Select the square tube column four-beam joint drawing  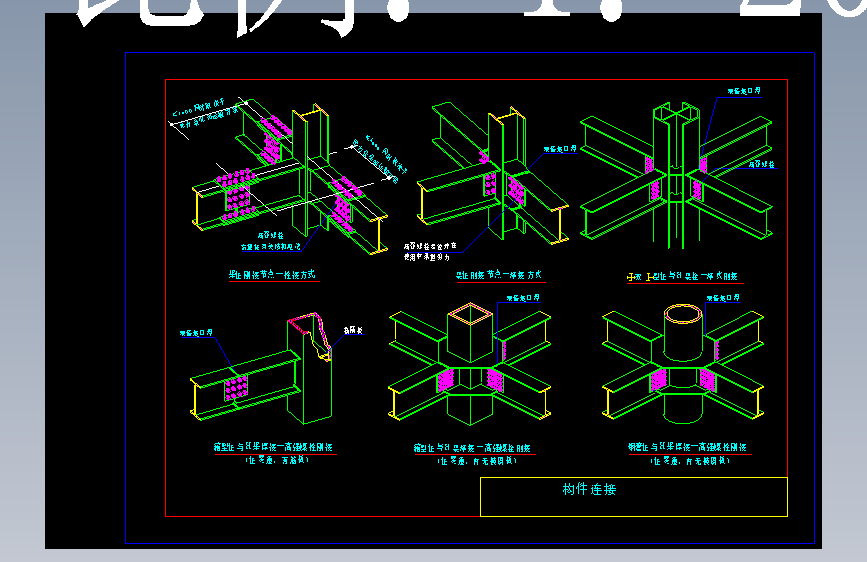[469, 364]
